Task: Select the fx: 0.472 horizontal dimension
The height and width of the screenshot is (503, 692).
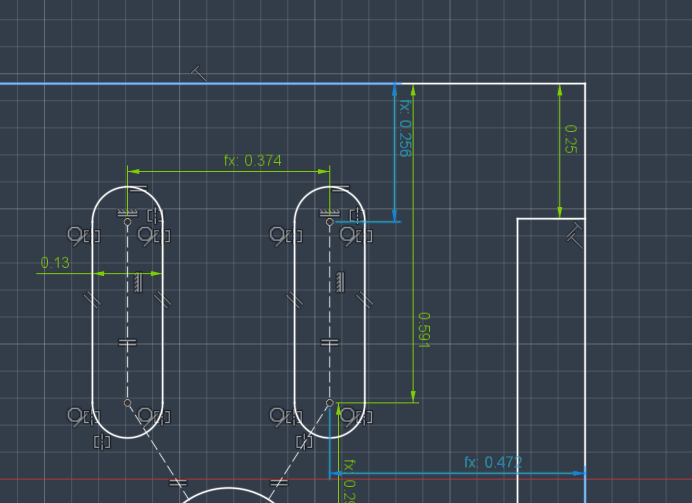Action: coord(493,462)
